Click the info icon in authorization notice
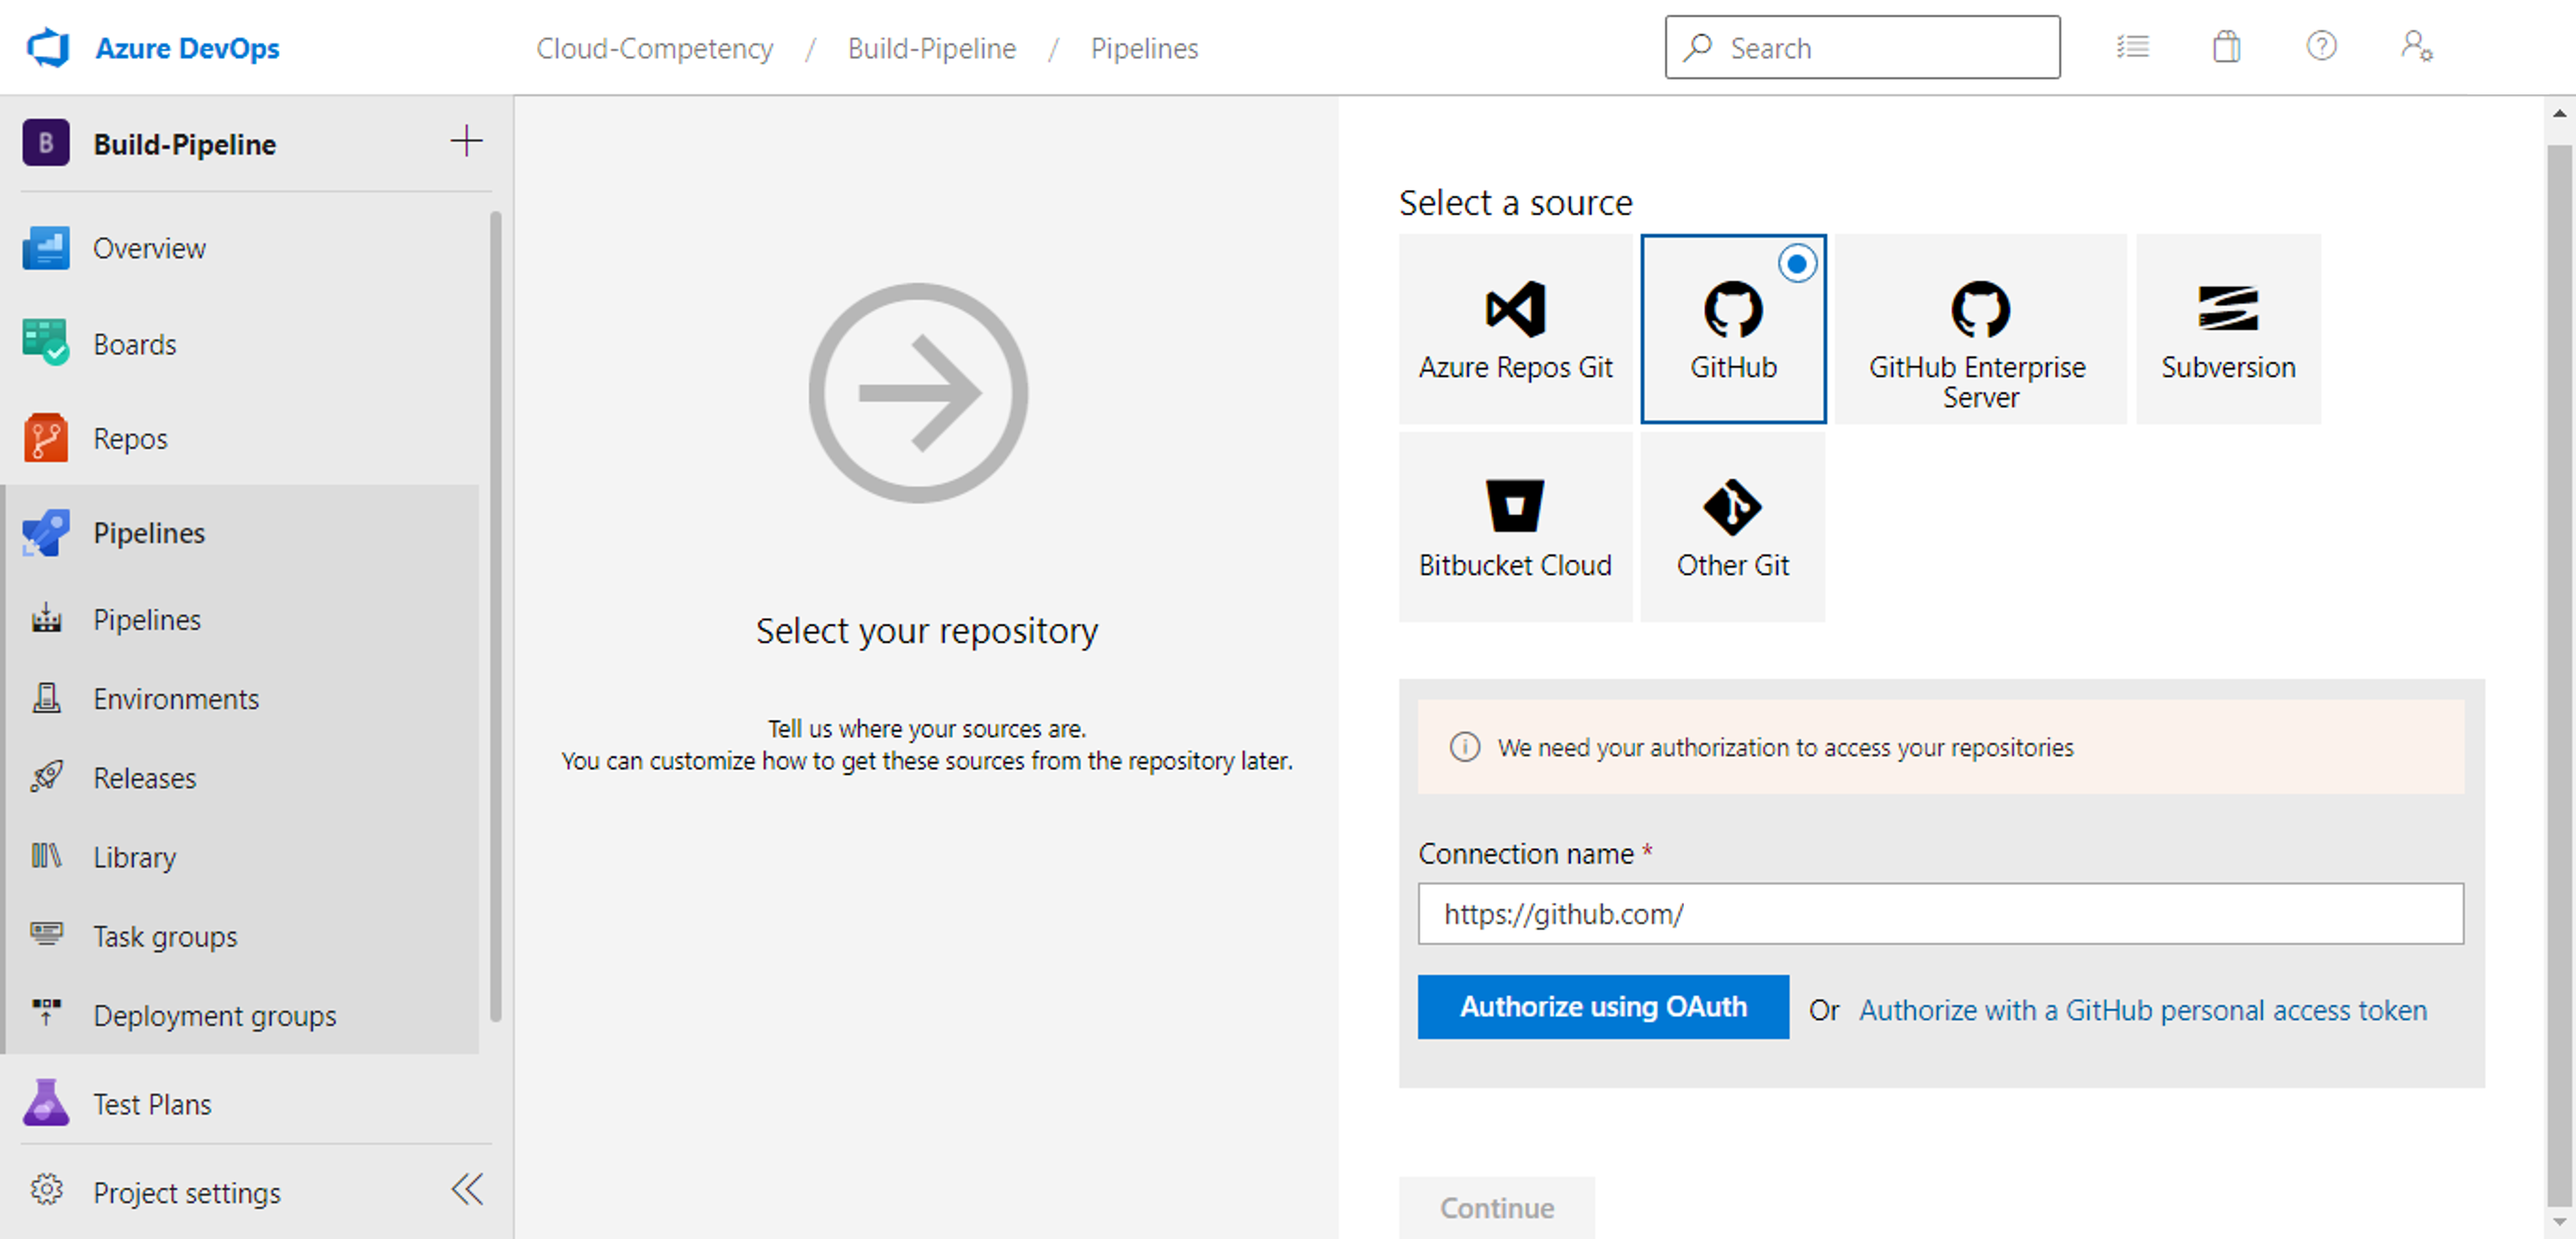 [1465, 747]
